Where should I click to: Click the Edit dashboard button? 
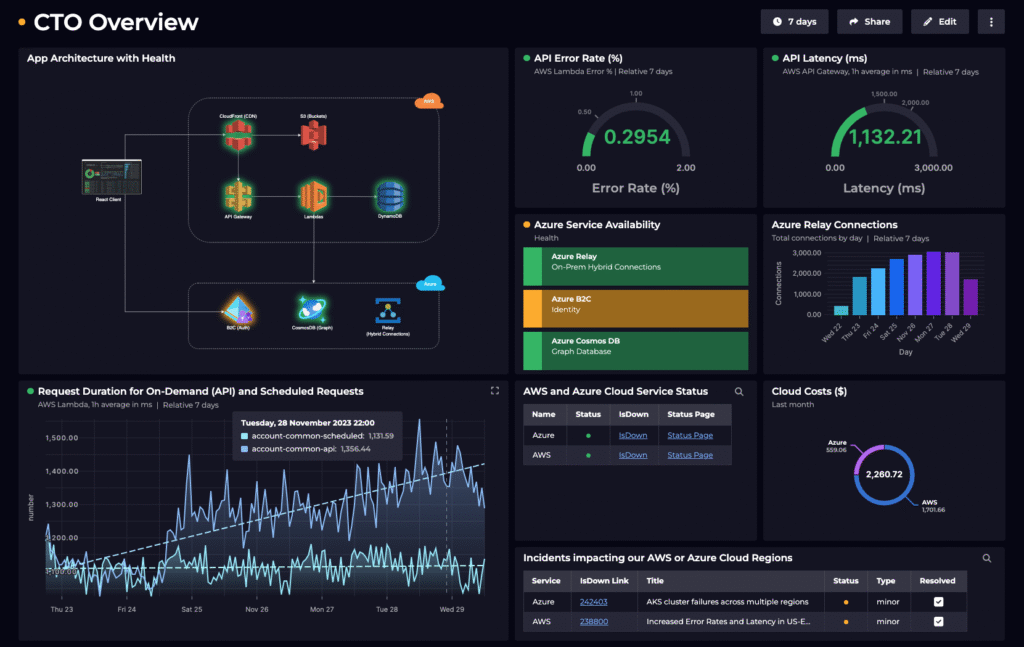[x=940, y=22]
